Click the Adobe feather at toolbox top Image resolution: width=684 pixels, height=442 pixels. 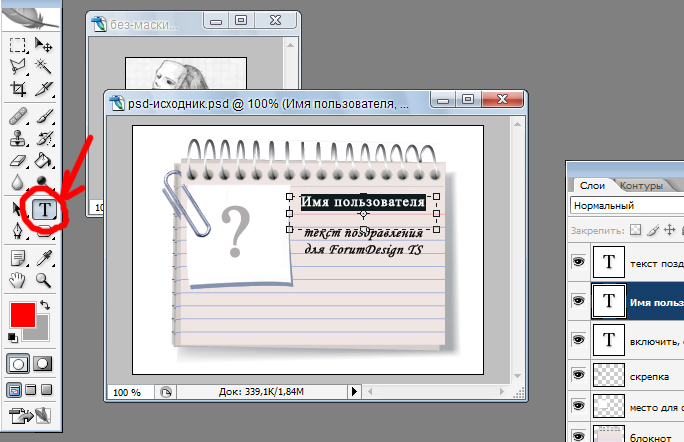click(31, 19)
